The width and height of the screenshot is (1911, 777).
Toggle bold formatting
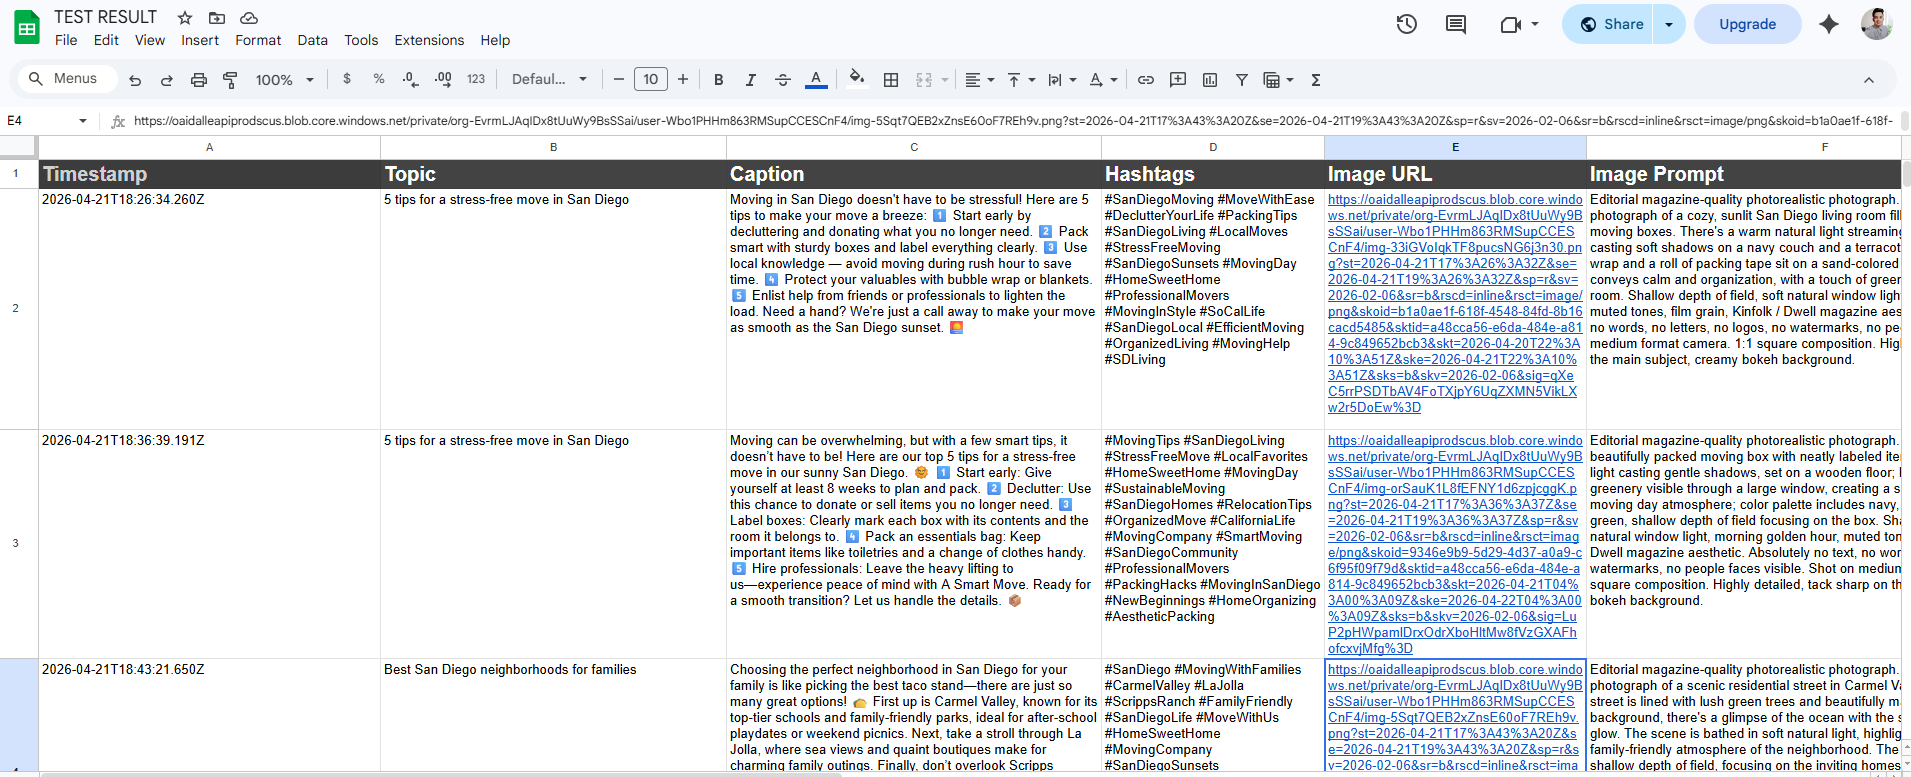click(718, 79)
